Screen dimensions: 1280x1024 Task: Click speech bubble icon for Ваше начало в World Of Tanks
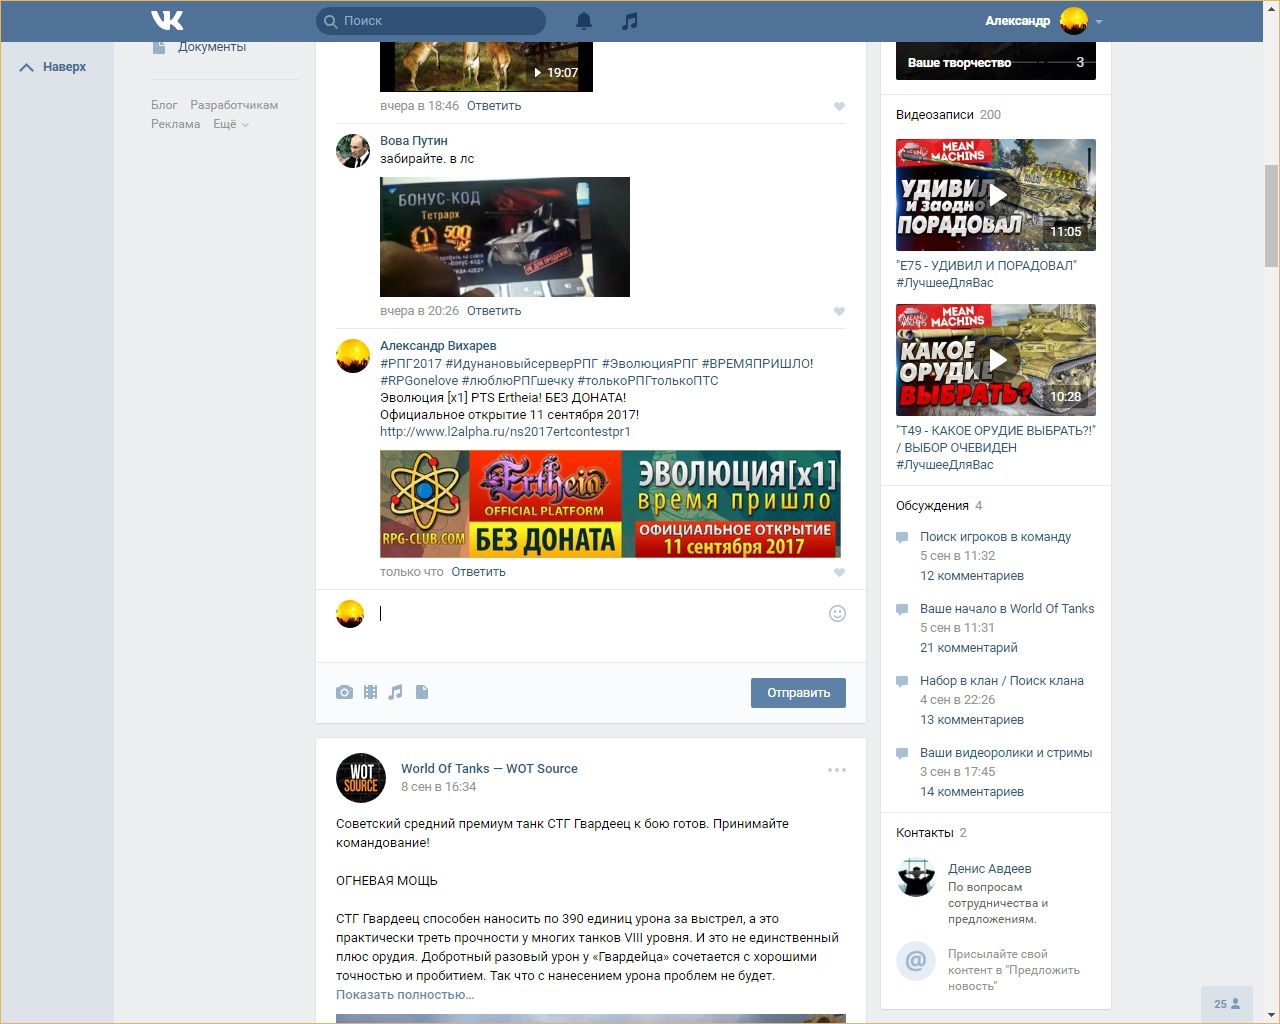pyautogui.click(x=902, y=609)
